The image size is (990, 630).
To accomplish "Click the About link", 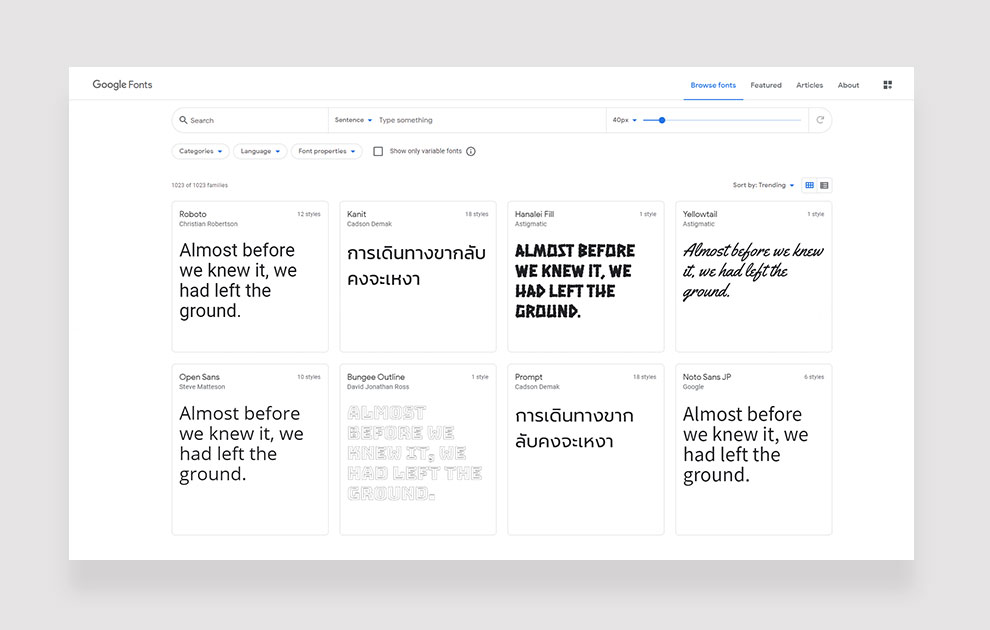I will pos(848,85).
